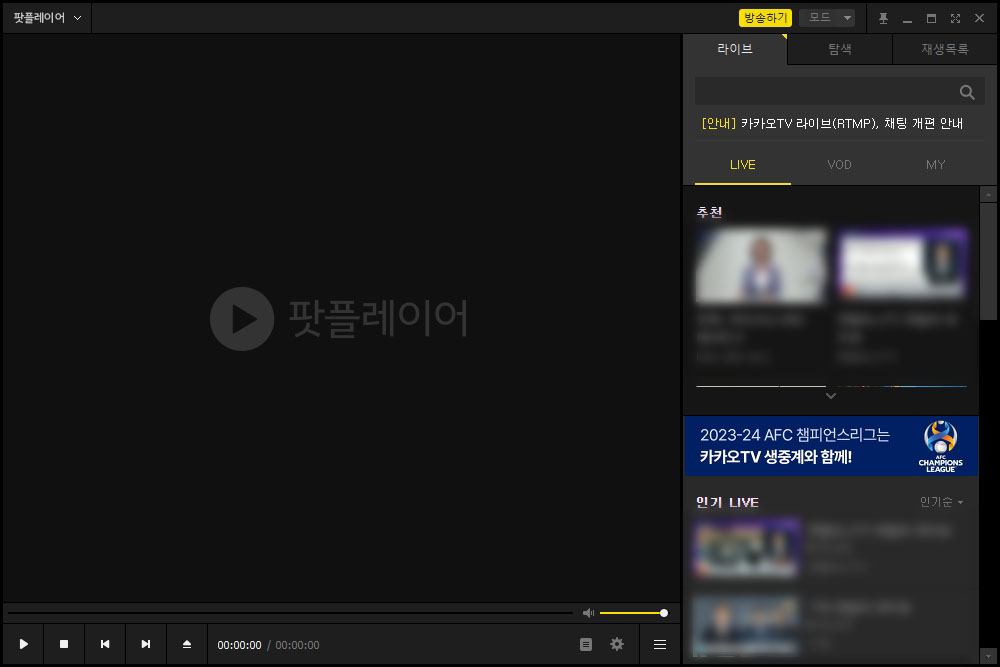Maximize the PotPlayer window
Image resolution: width=1000 pixels, height=667 pixels.
coord(931,18)
